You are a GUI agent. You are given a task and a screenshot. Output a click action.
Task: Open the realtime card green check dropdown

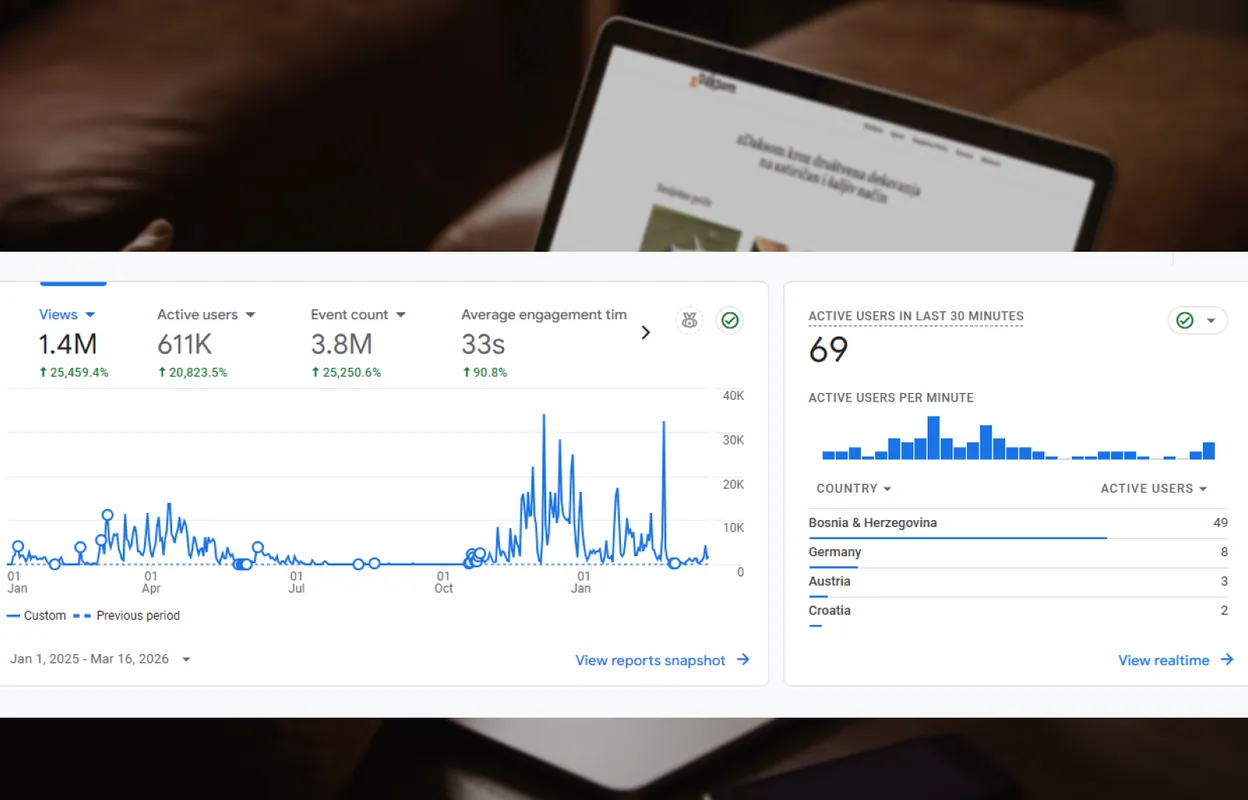[x=1197, y=321]
